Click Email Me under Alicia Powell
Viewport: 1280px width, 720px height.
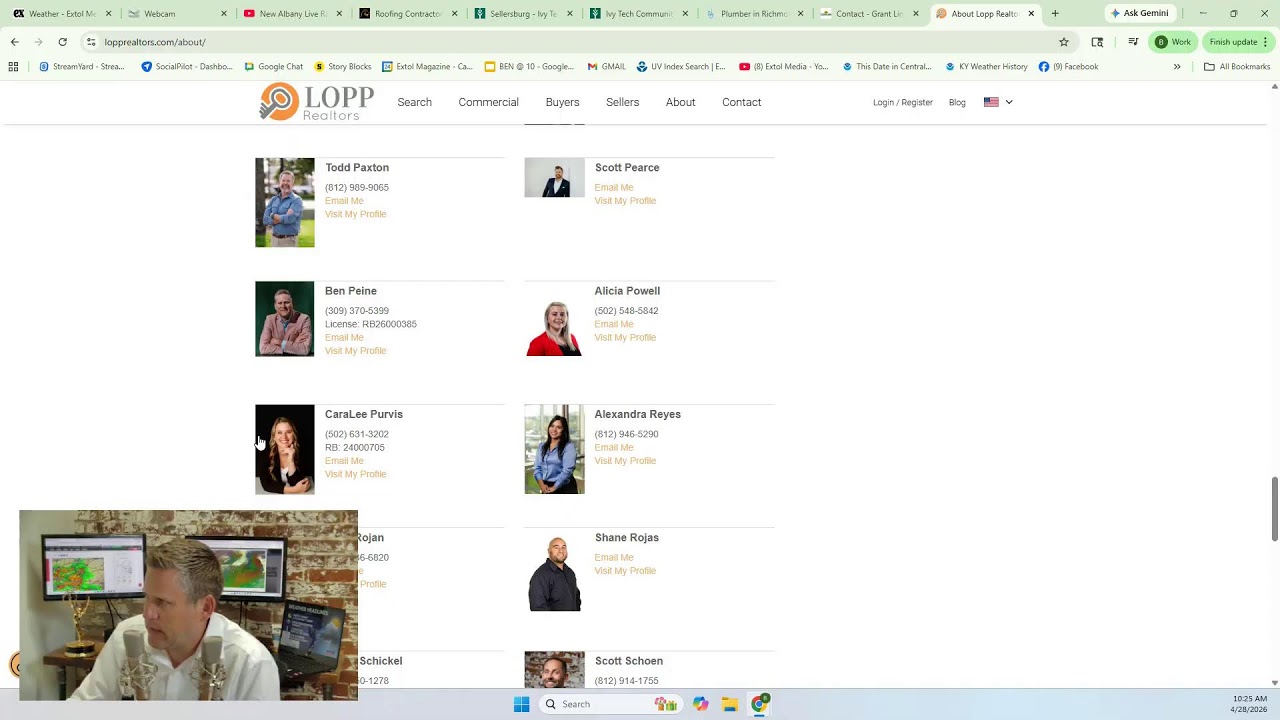tap(613, 324)
